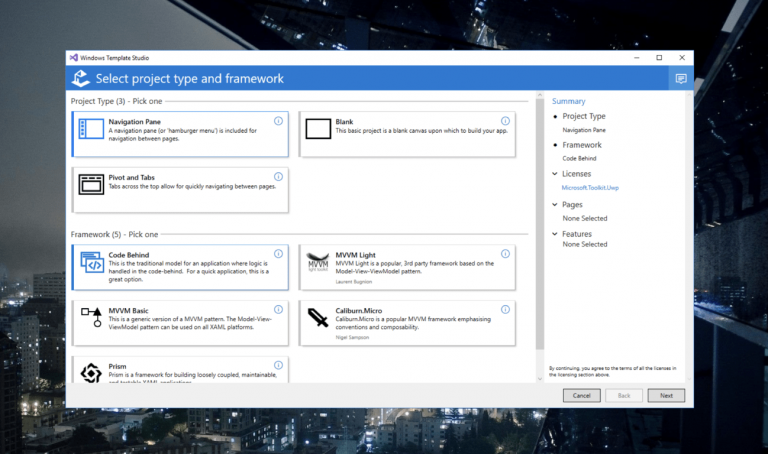Click the scroll up arrow of main list
The width and height of the screenshot is (768, 454).
(x=540, y=95)
